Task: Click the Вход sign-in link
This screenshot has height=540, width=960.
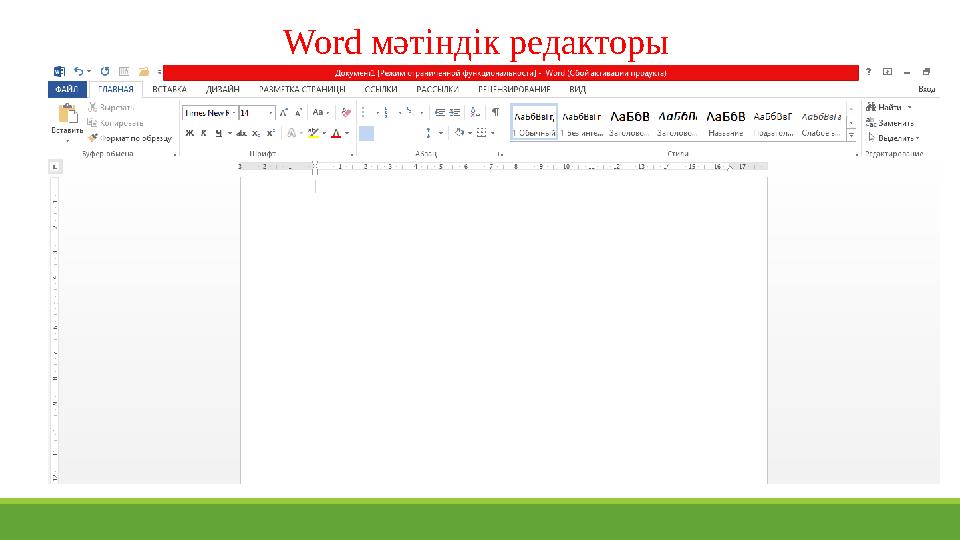Action: click(926, 89)
